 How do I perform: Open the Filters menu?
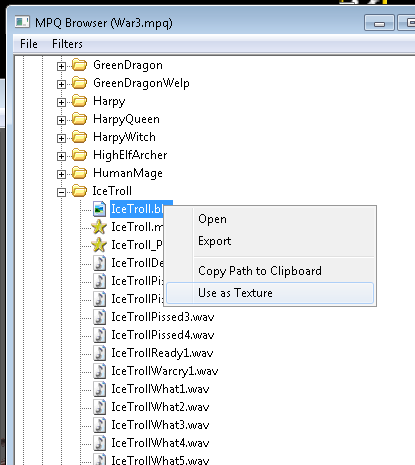(x=67, y=44)
